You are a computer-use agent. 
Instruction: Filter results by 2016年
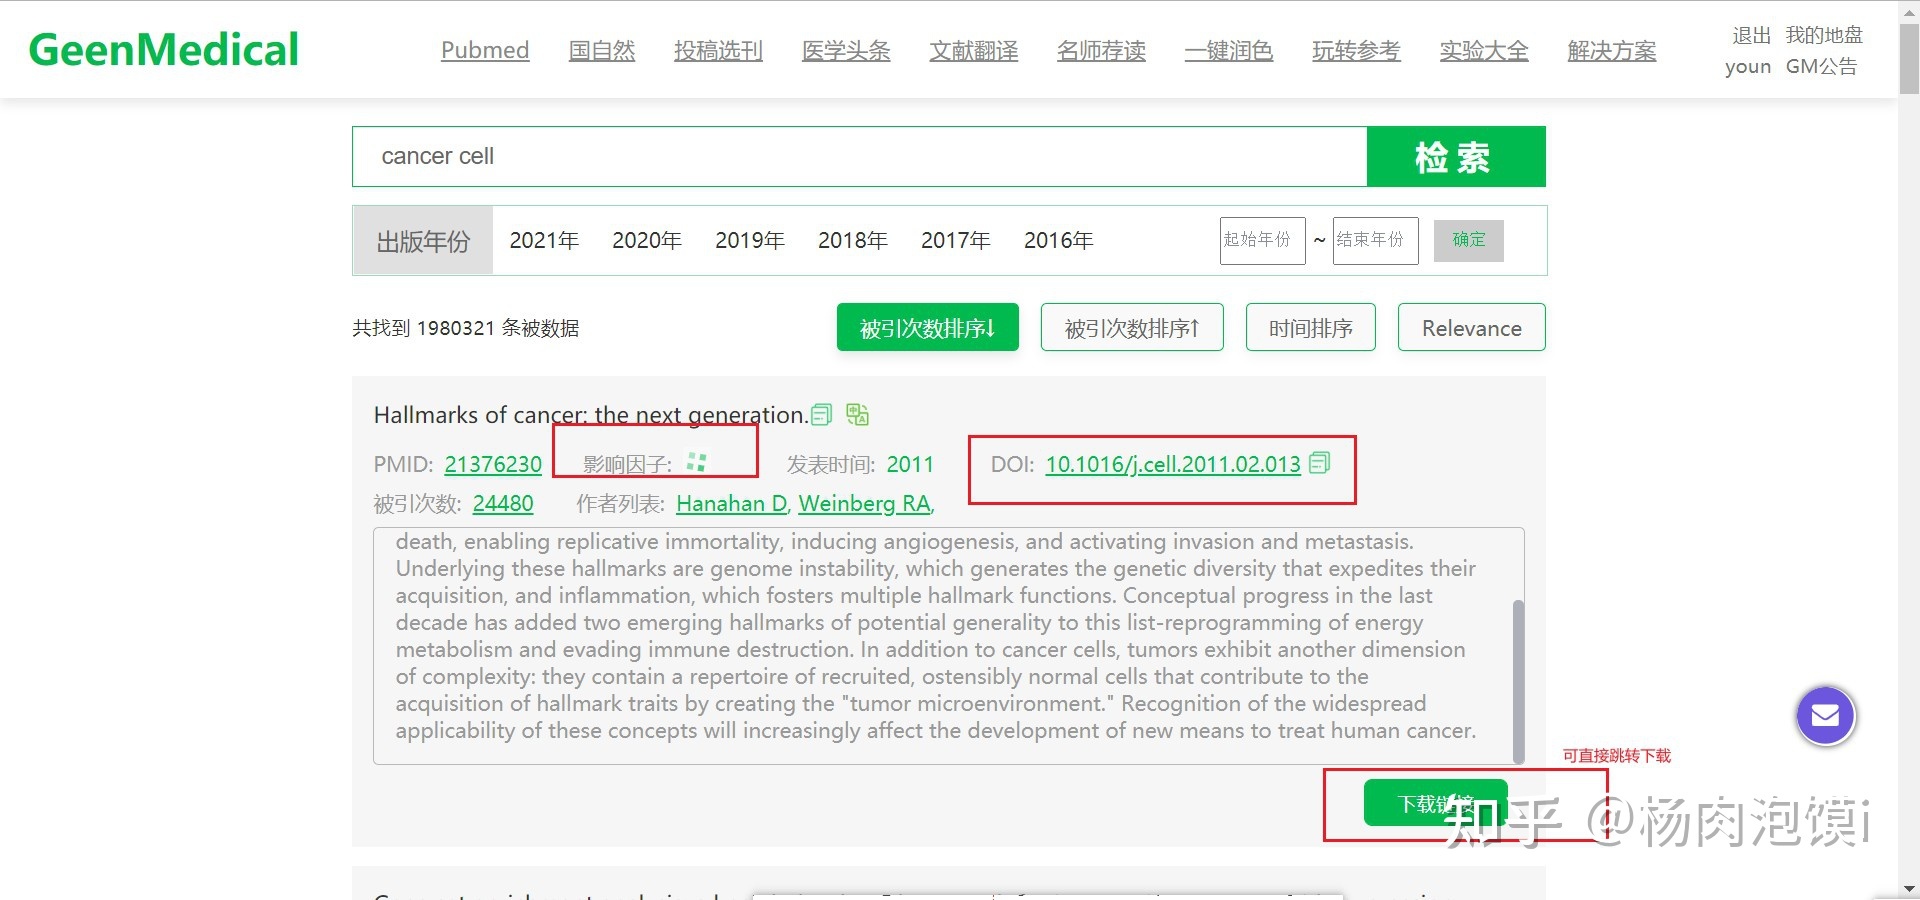[x=1059, y=240]
